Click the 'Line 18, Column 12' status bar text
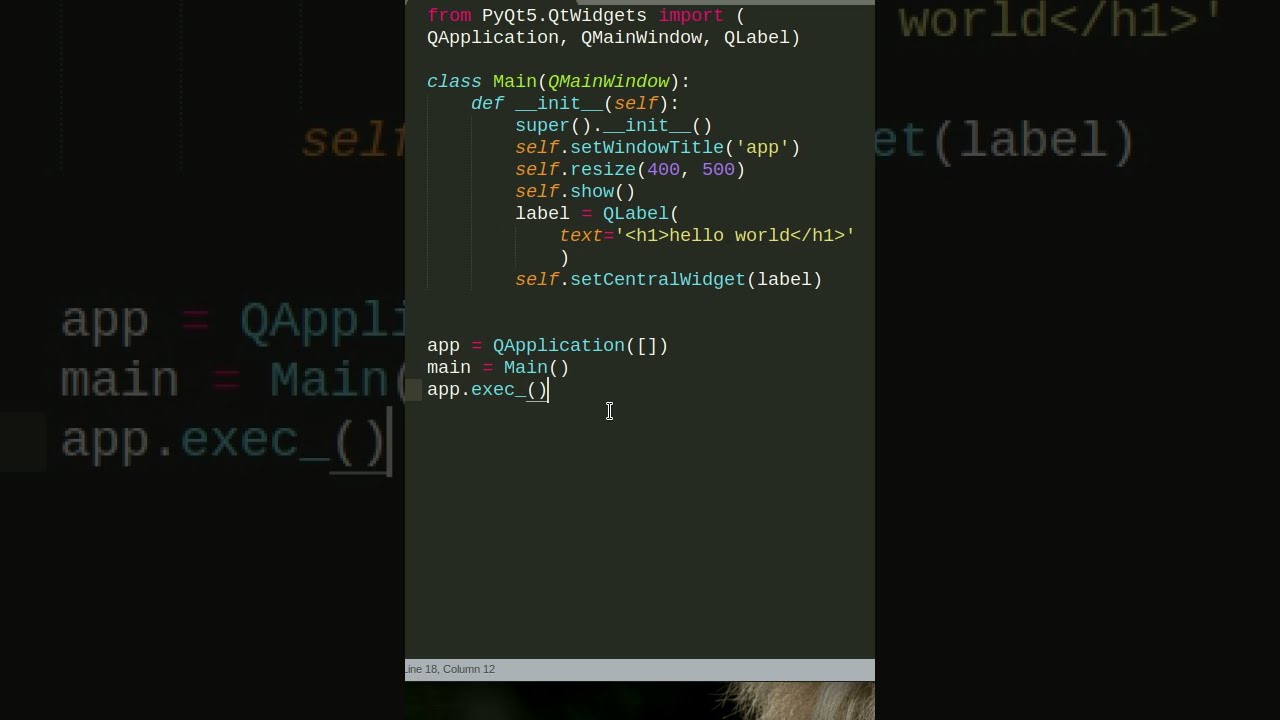This screenshot has width=1280, height=720. [450, 669]
